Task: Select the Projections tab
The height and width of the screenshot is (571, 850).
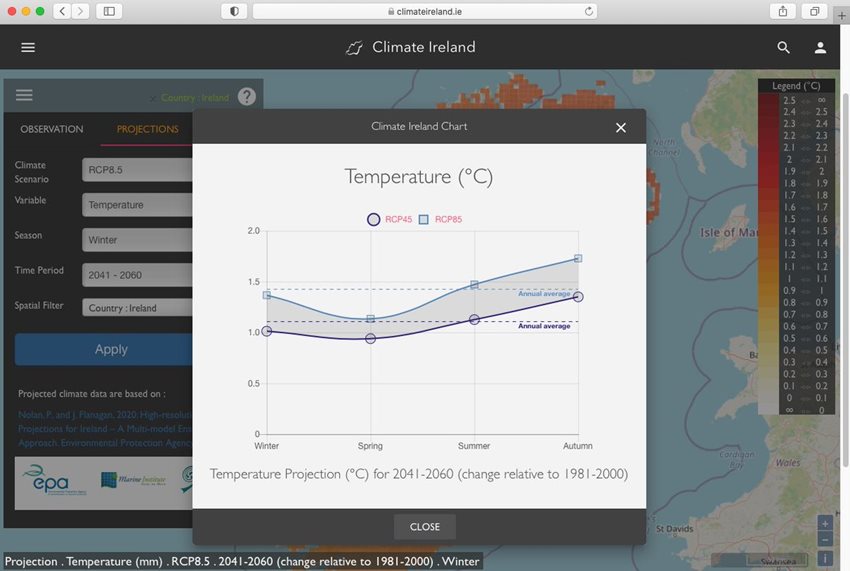Action: 147,129
